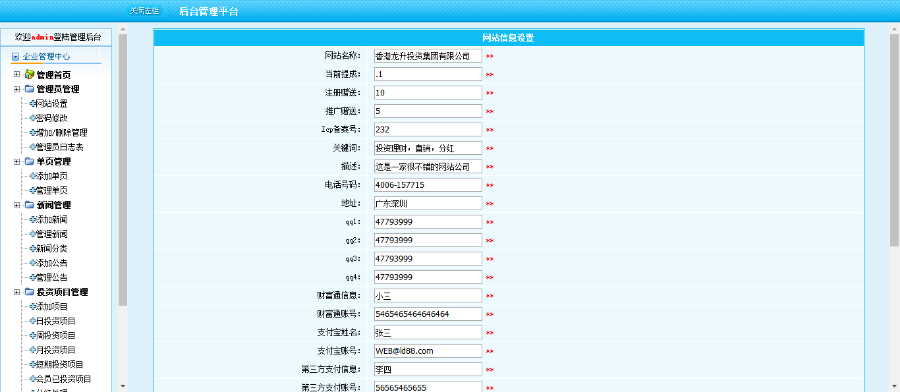Click the bullet icon before 添加新闻
Image resolution: width=900 pixels, height=392 pixels.
(x=32, y=220)
